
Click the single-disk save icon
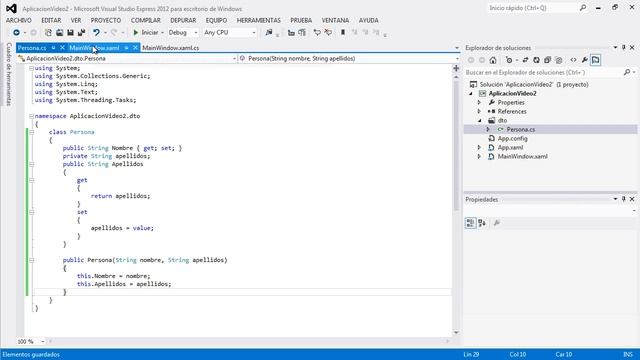coord(70,33)
